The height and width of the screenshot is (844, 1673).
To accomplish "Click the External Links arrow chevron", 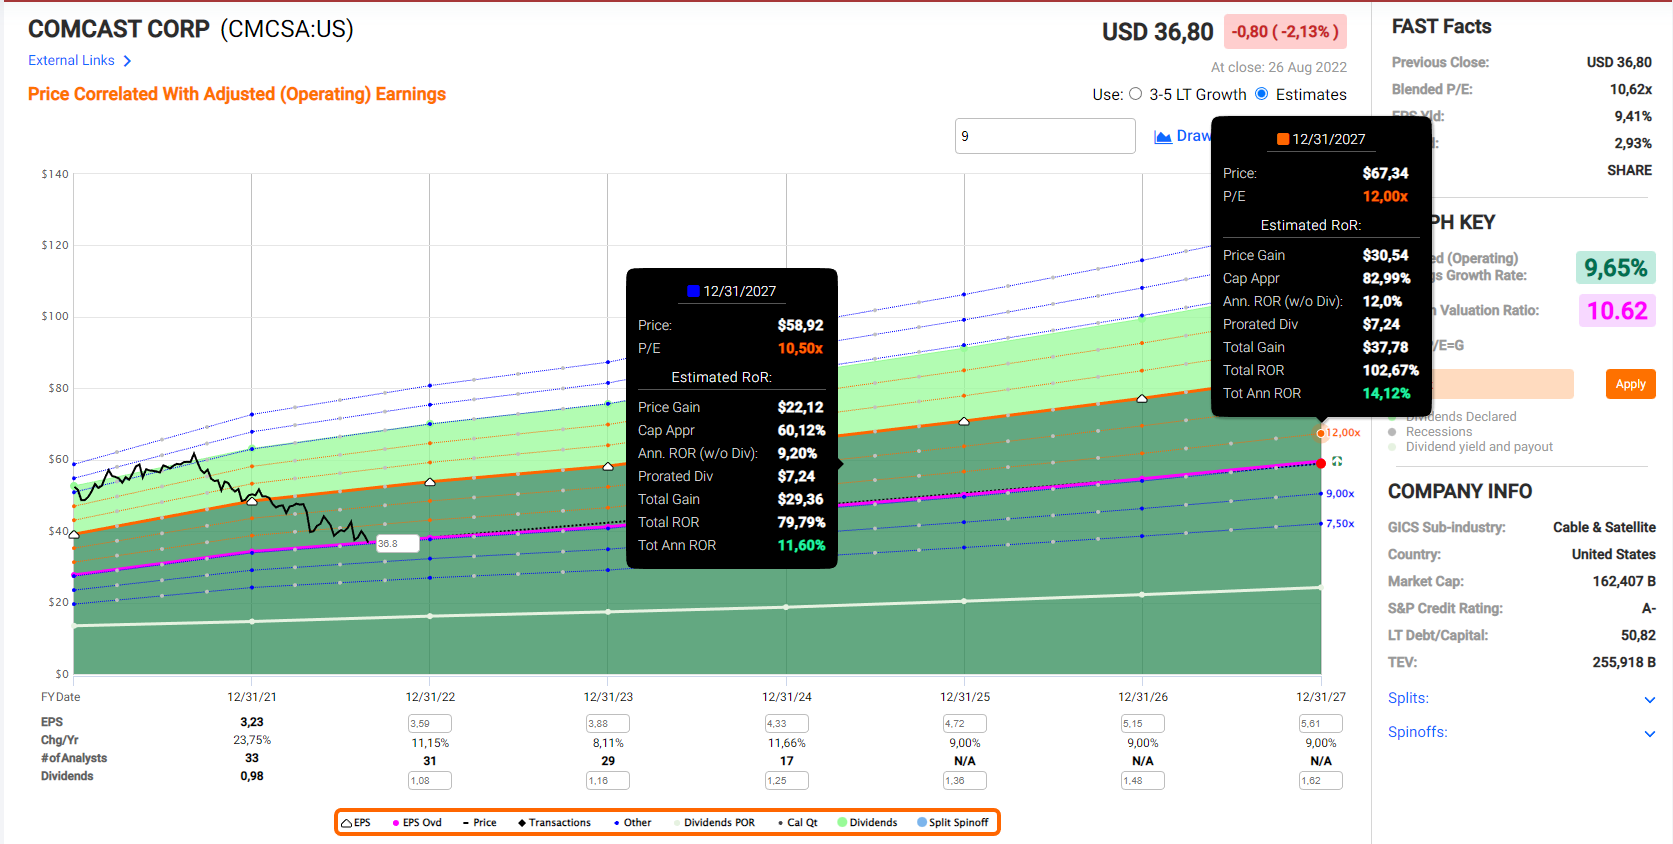I will tap(127, 61).
